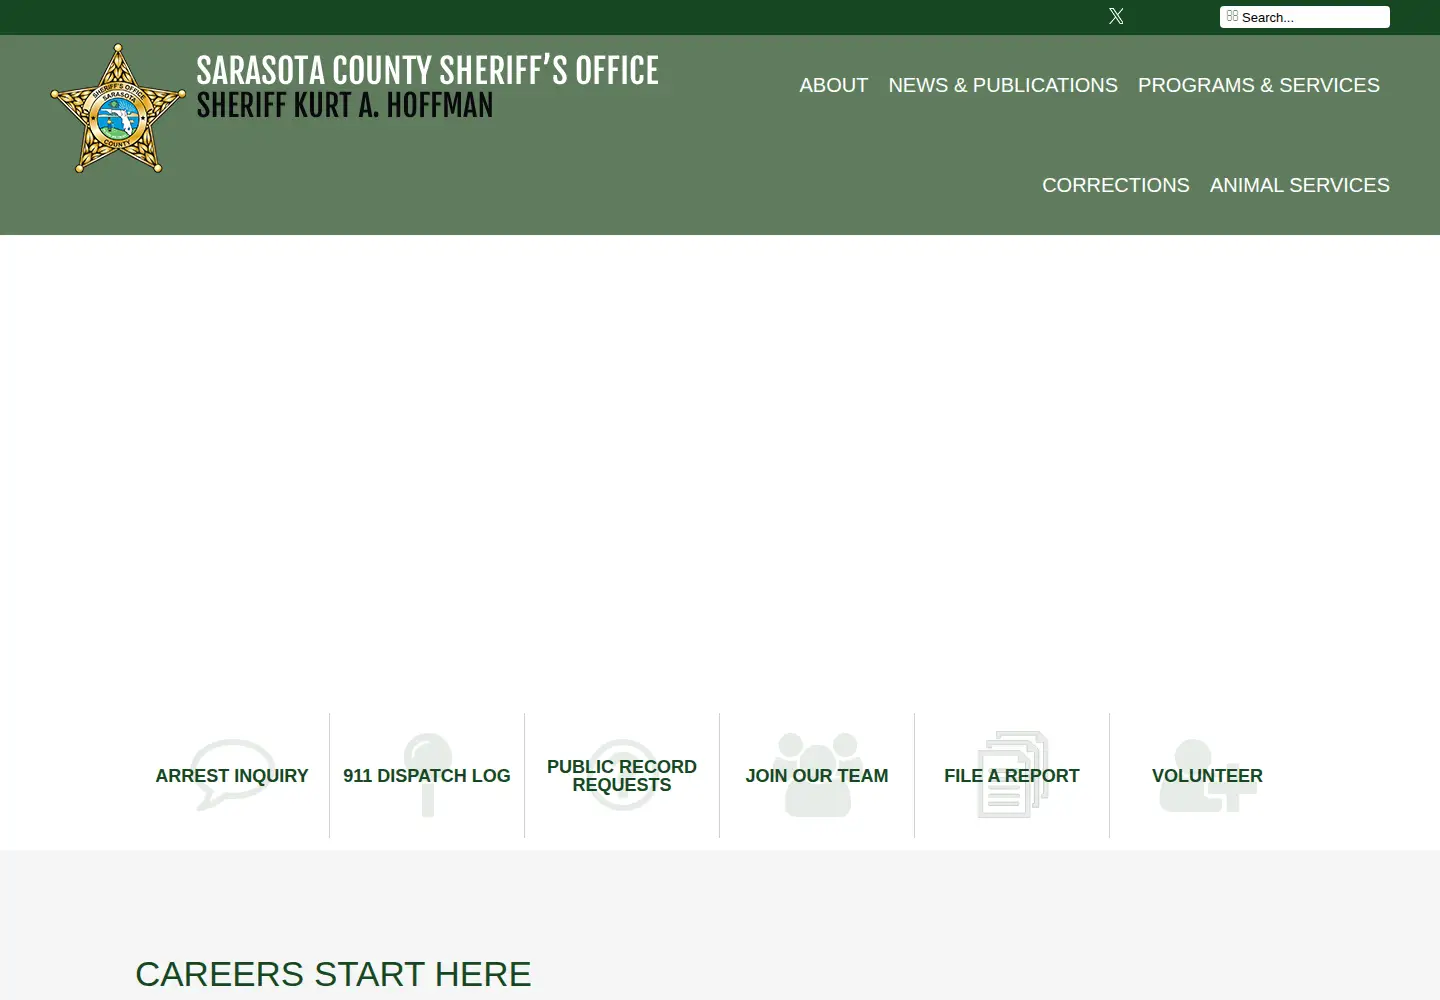The image size is (1440, 1000).
Task: Open the Public Record Requests tile
Action: click(622, 775)
